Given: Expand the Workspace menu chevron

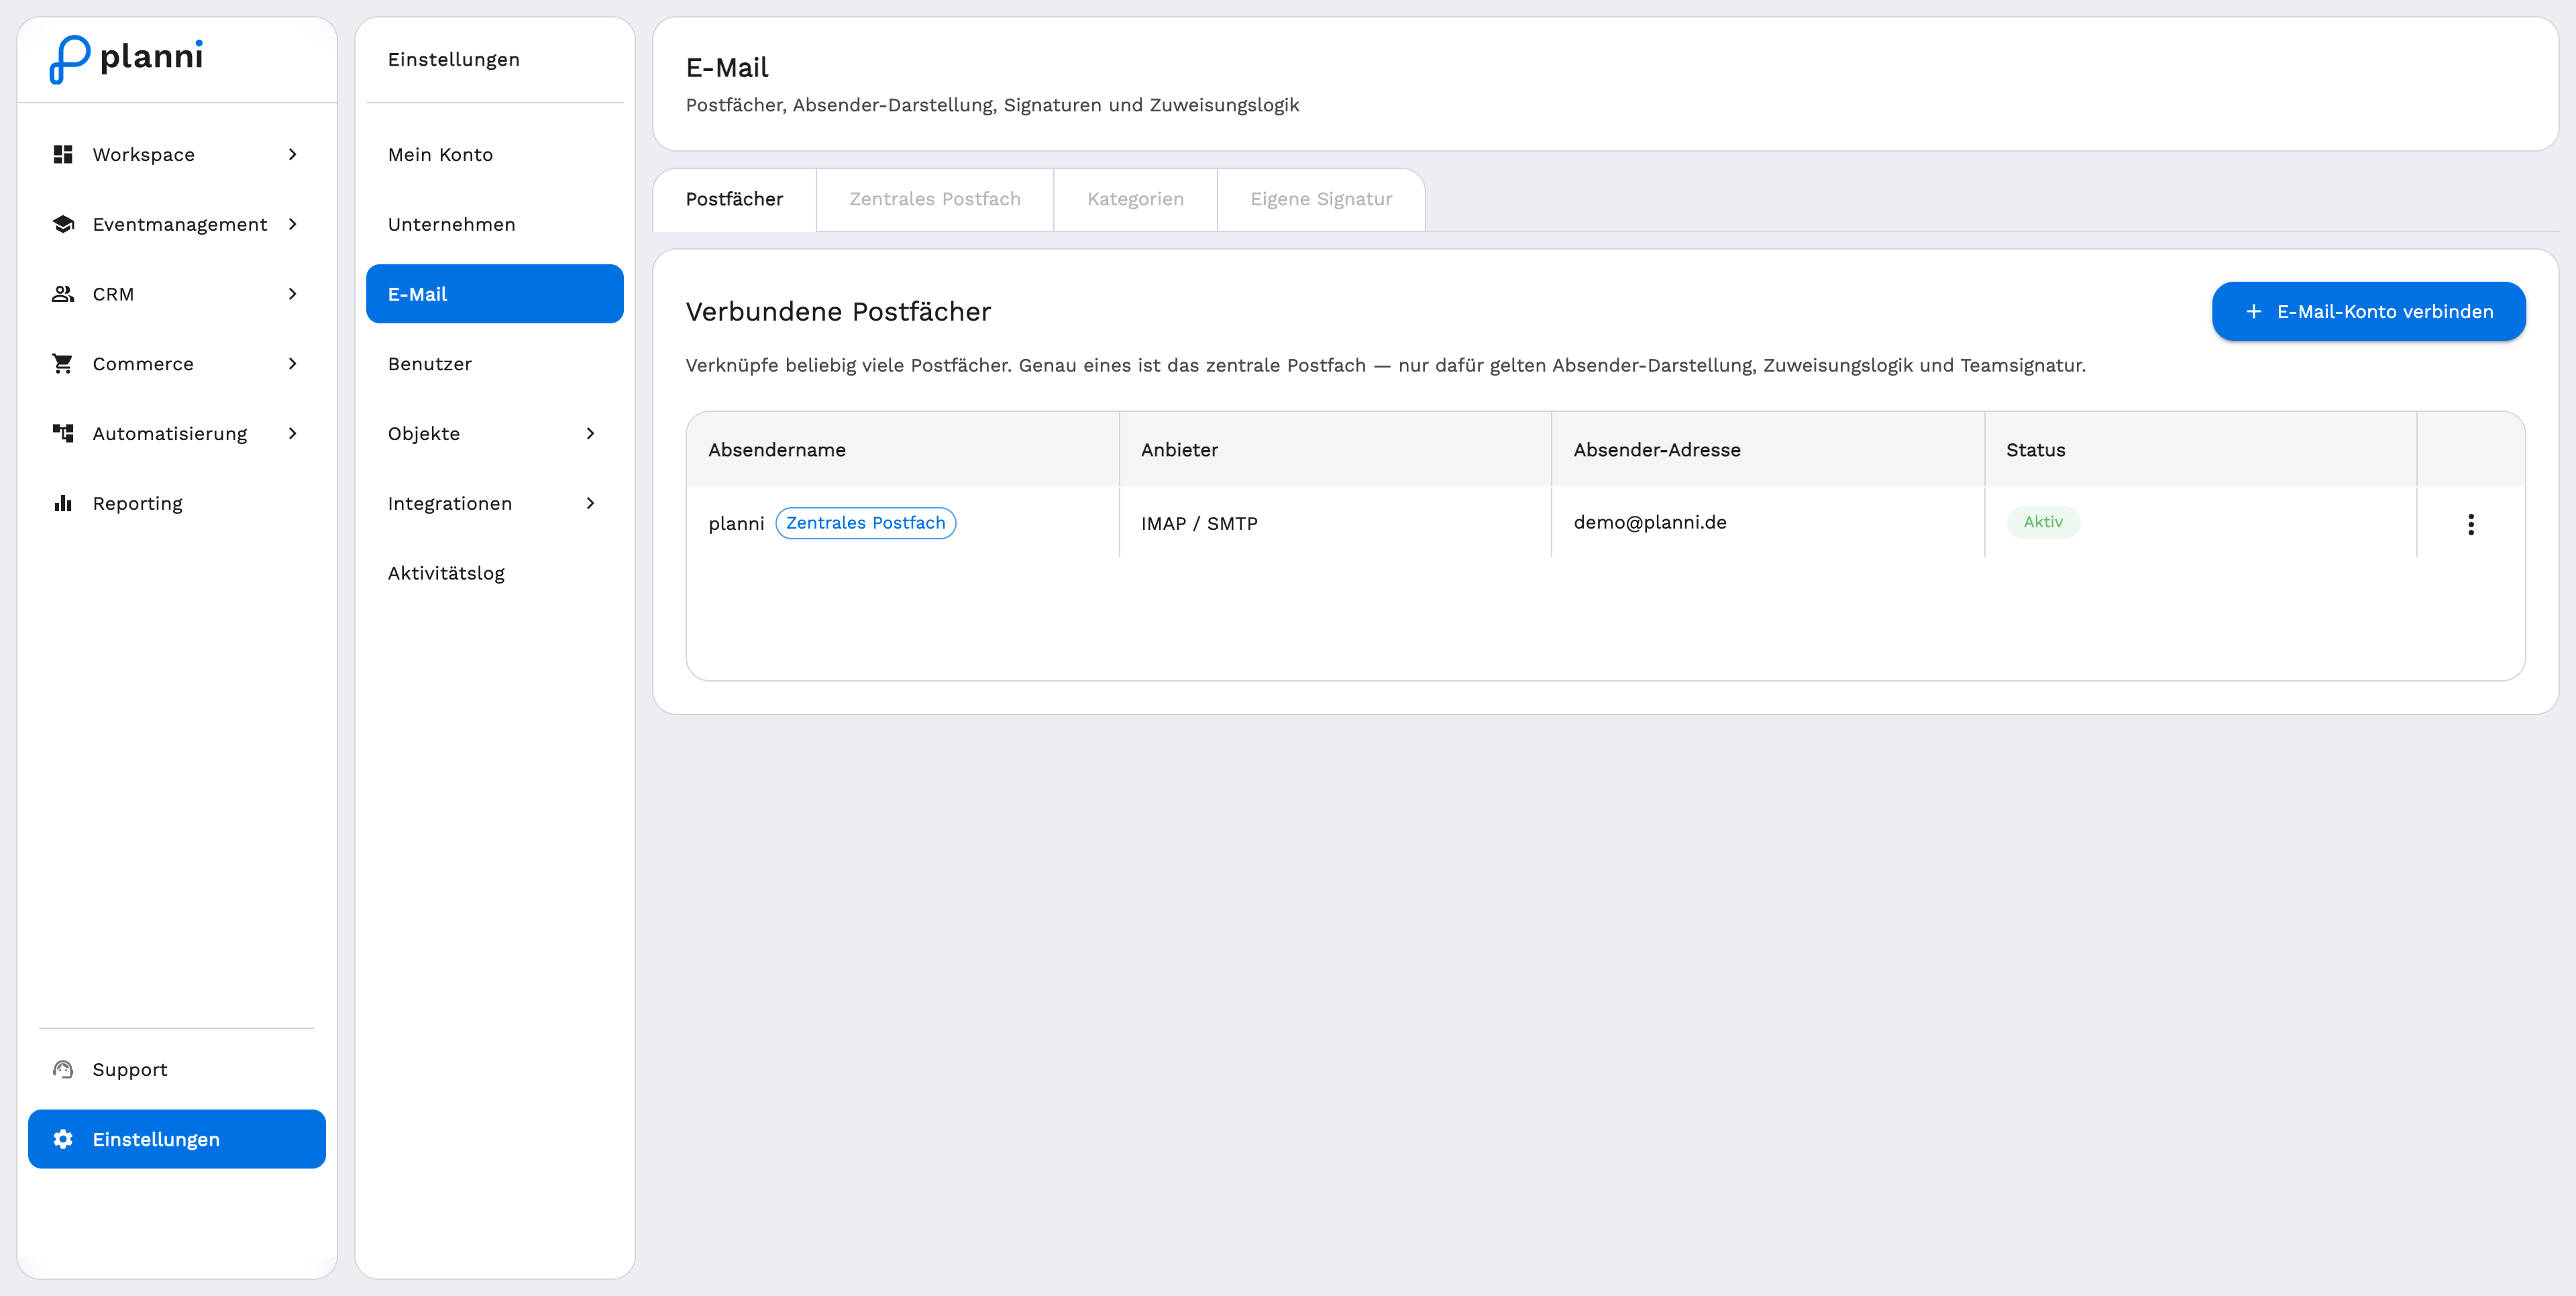Looking at the screenshot, I should (x=292, y=154).
